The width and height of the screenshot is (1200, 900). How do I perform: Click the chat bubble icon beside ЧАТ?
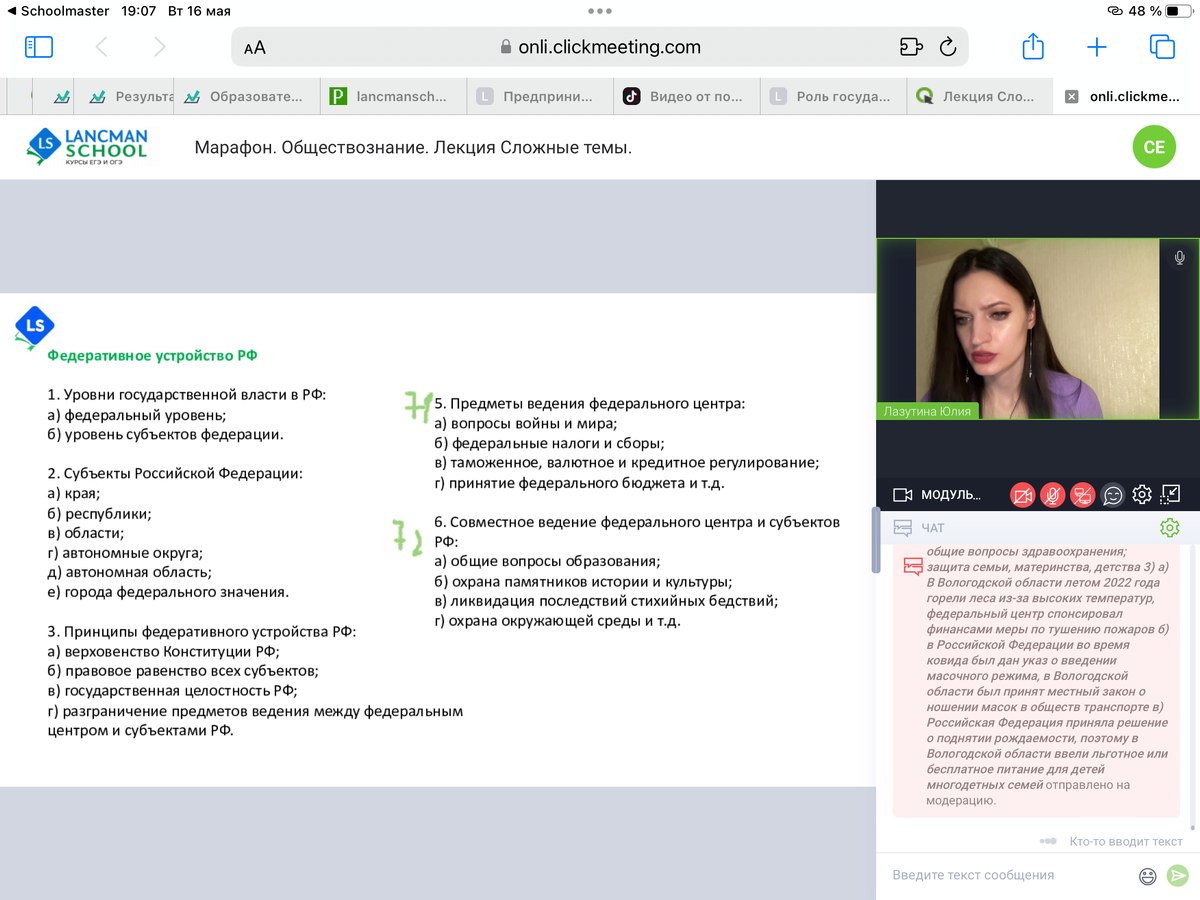[x=904, y=527]
